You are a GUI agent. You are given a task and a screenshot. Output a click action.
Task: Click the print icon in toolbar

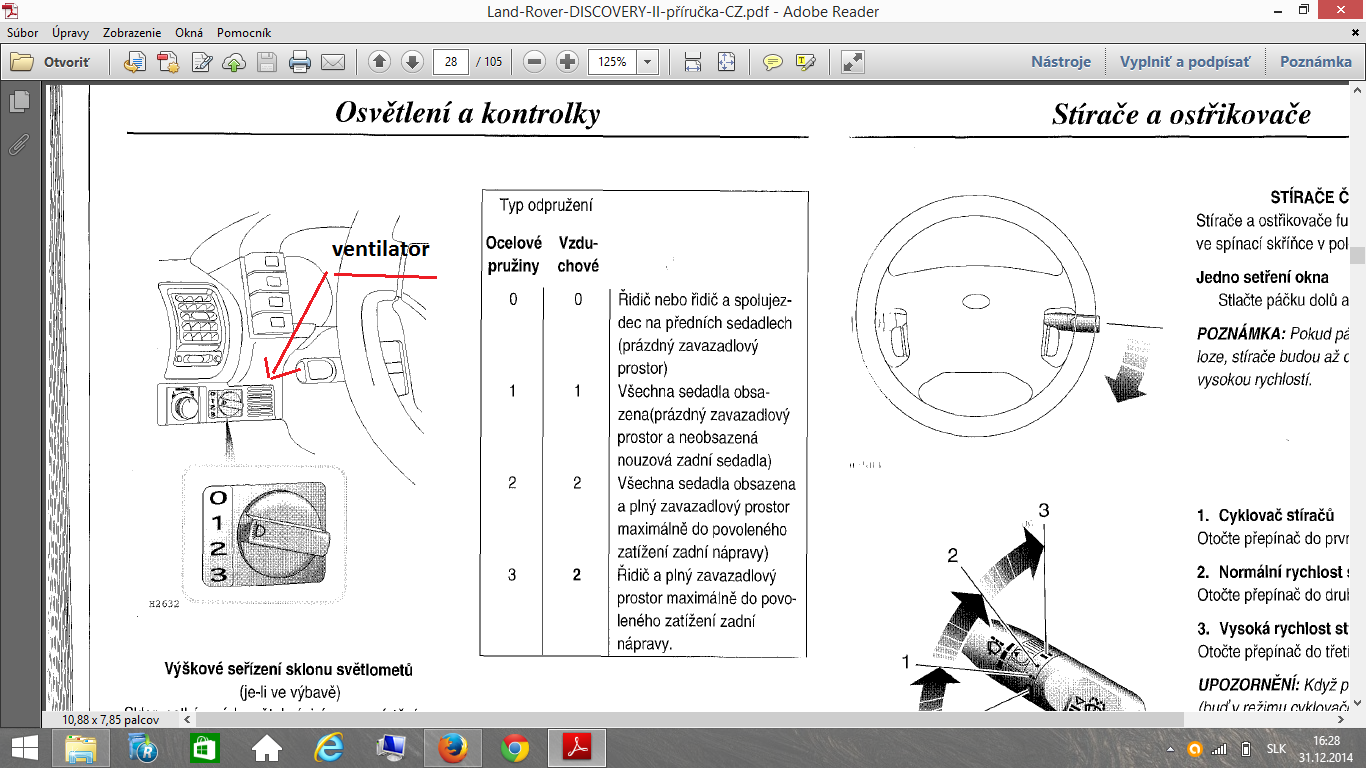(x=299, y=62)
